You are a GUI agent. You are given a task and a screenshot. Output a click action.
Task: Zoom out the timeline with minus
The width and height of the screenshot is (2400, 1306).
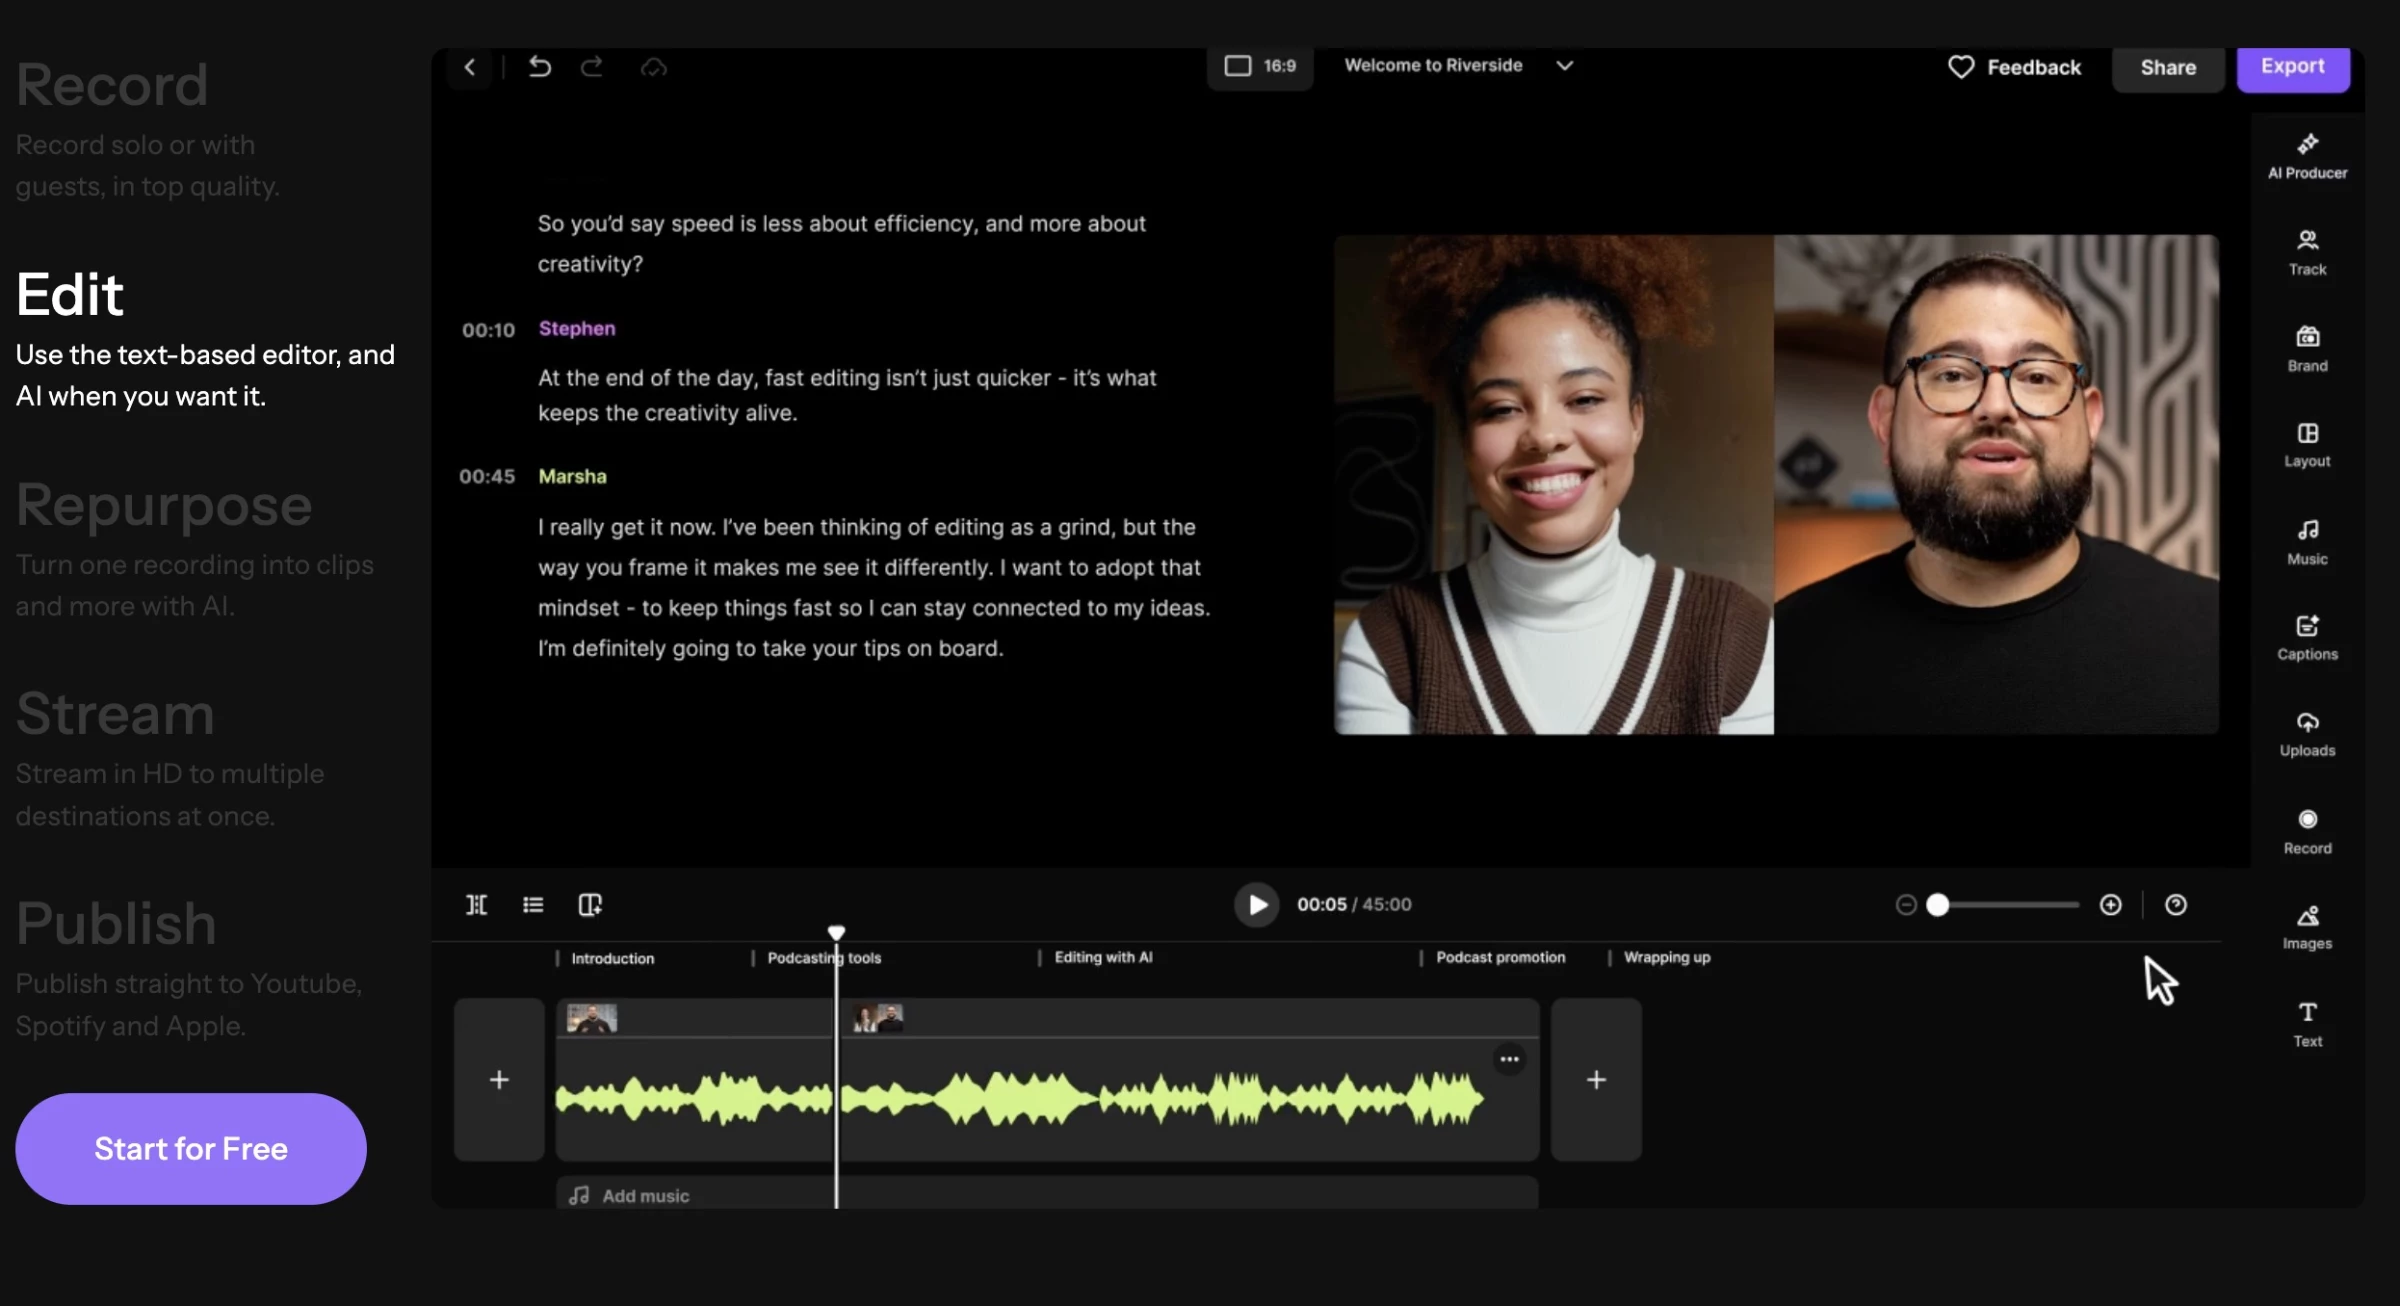[x=1906, y=904]
